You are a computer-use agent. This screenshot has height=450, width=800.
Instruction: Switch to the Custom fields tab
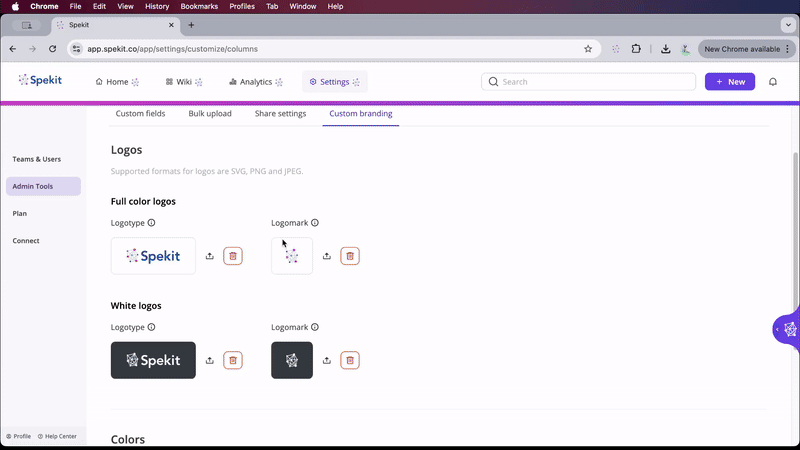[140, 114]
